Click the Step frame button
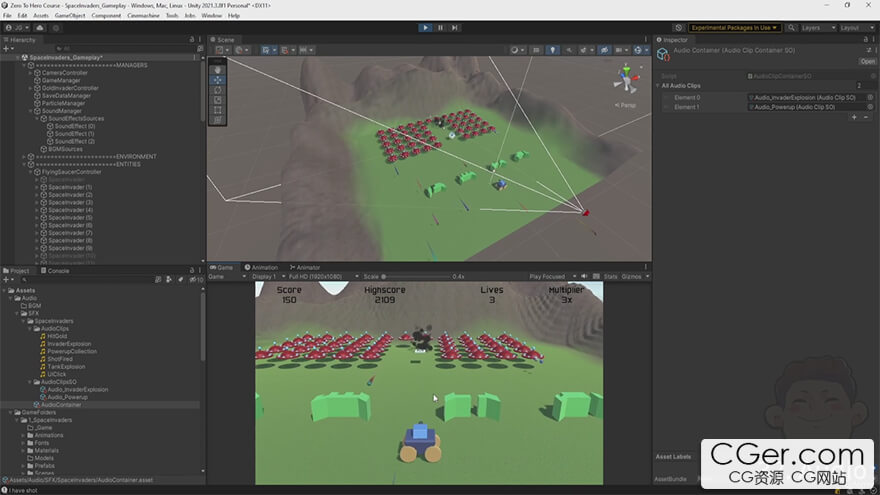The height and width of the screenshot is (495, 880). coord(455,28)
